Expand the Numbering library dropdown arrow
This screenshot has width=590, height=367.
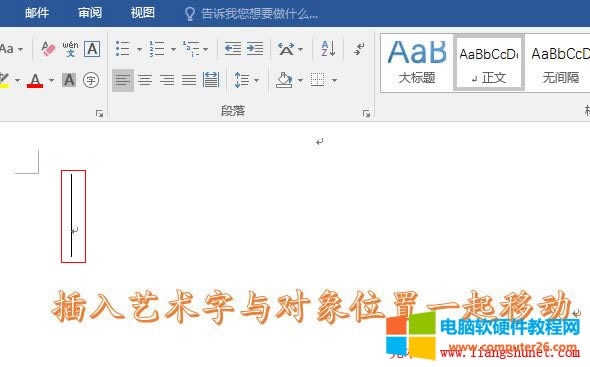[x=173, y=49]
